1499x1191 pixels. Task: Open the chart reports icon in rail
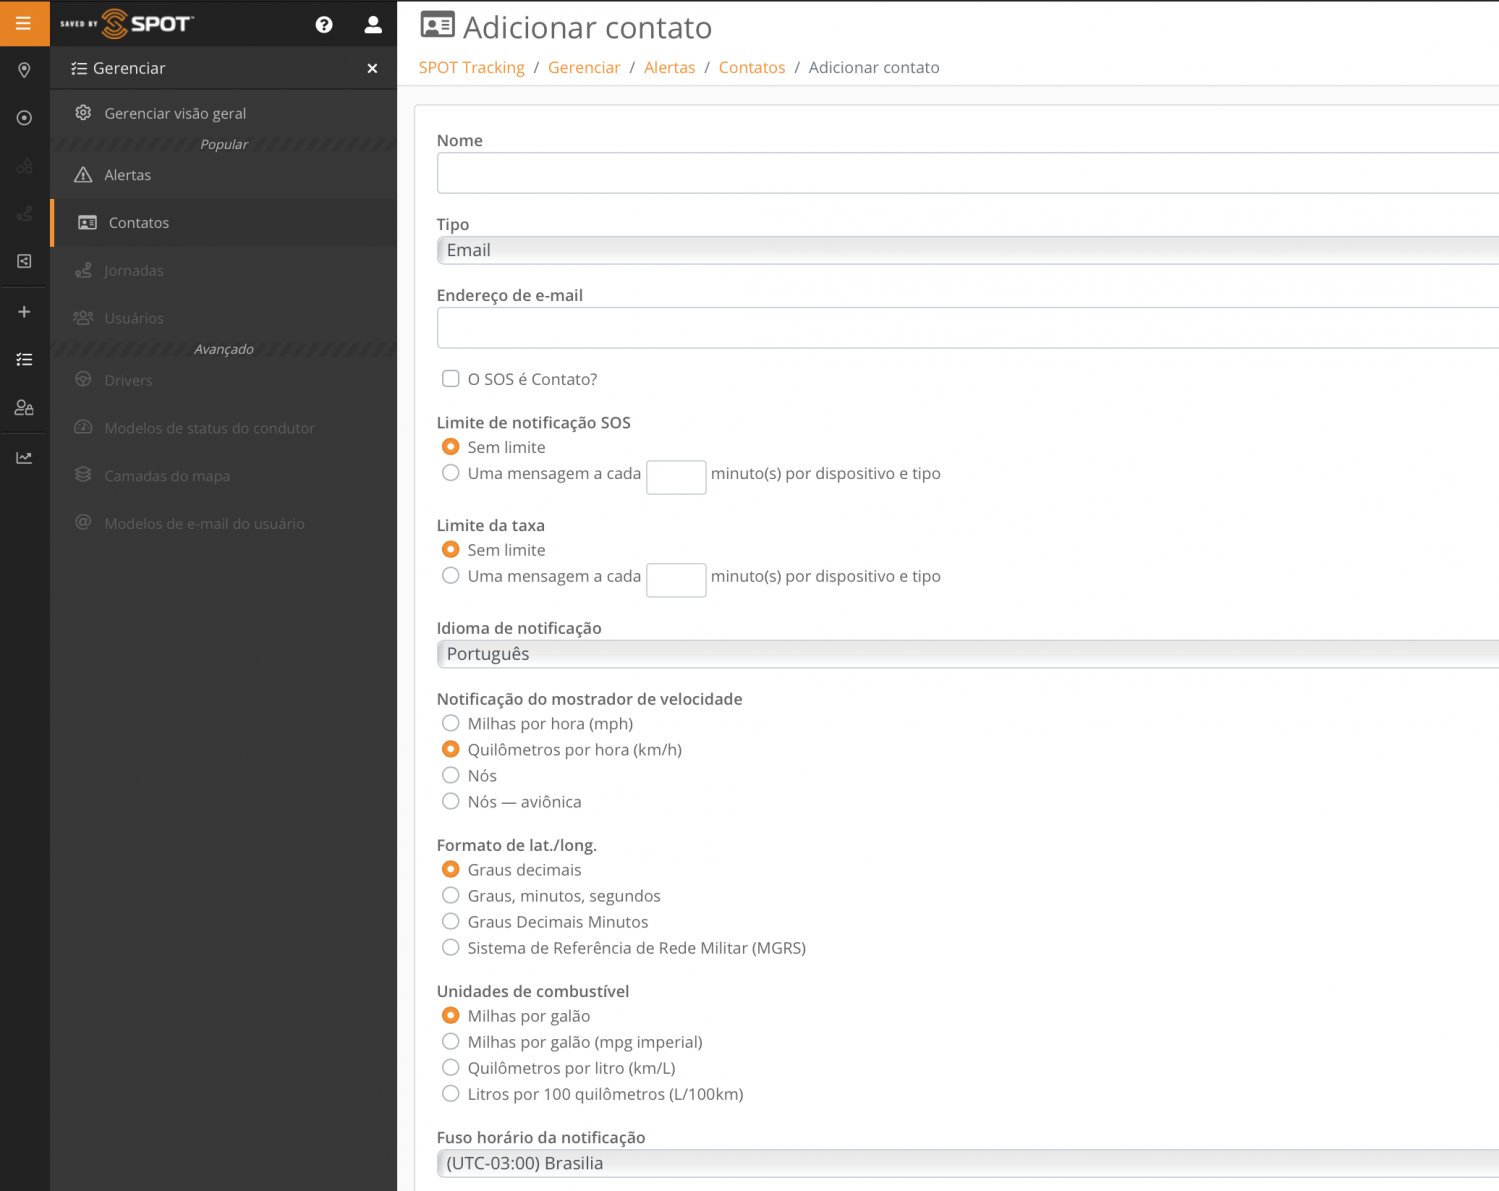24,458
